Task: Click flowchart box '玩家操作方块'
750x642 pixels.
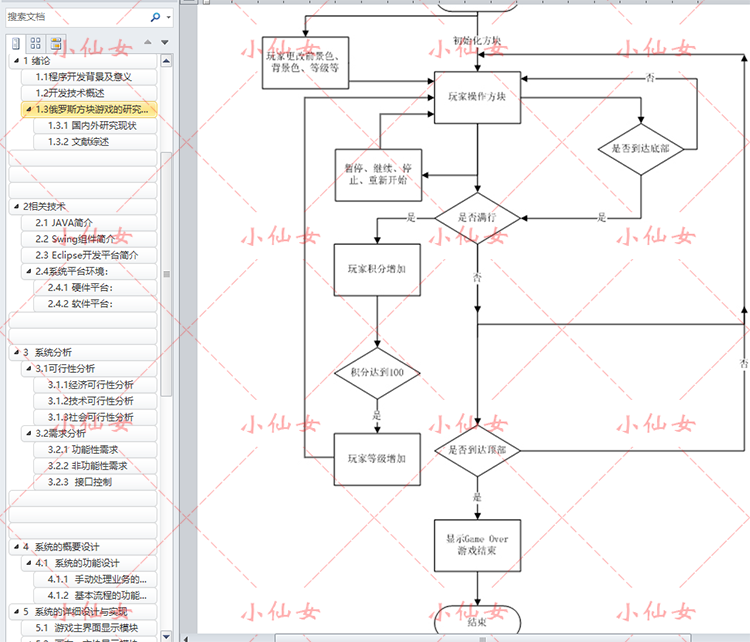Action: [477, 98]
